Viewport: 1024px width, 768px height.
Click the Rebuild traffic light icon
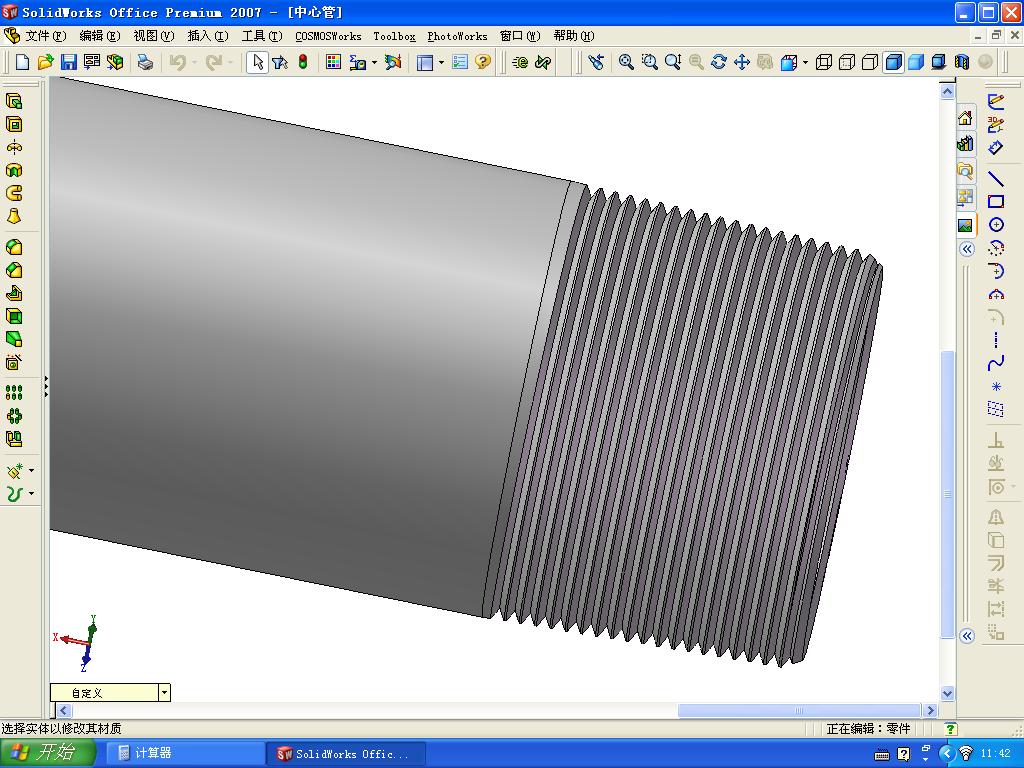point(303,62)
